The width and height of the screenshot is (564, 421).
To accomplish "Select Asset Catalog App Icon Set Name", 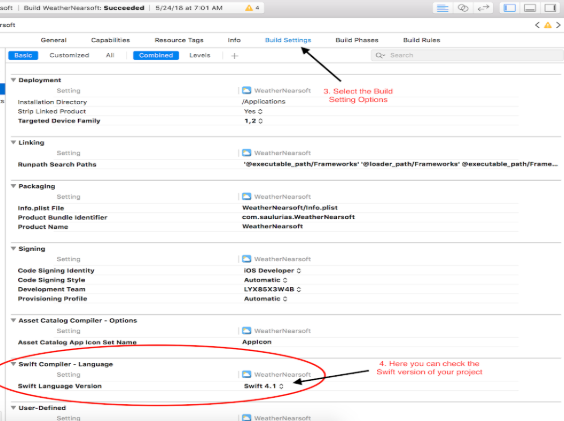I will (77, 342).
